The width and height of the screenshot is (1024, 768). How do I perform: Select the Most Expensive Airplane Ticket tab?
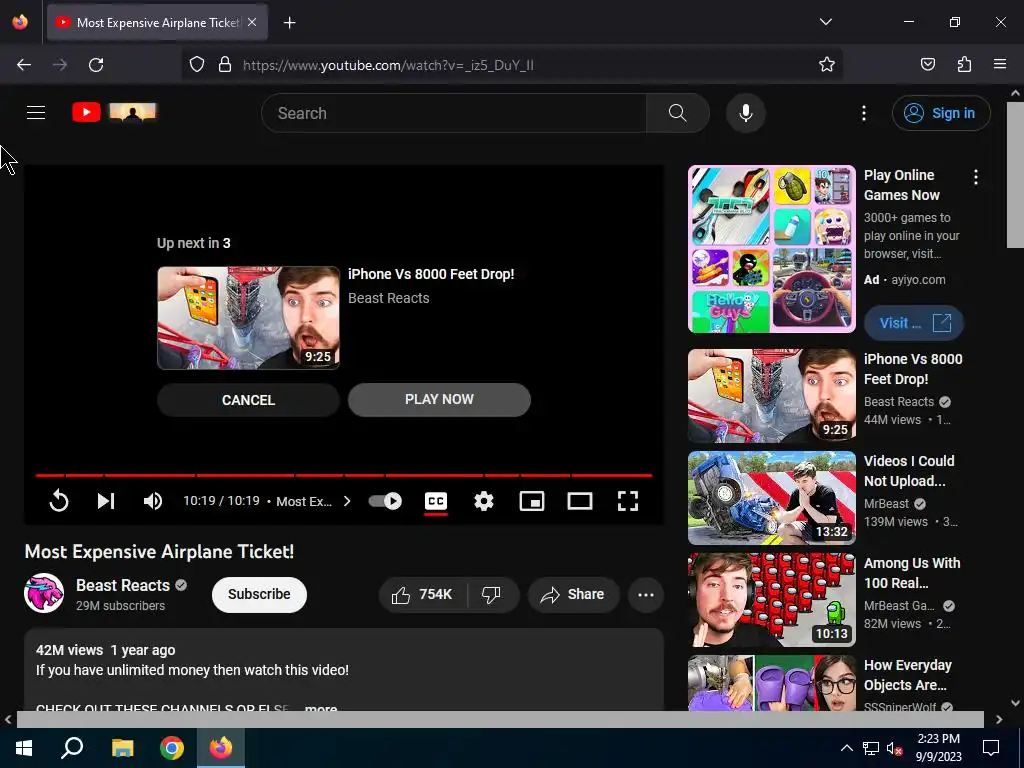[x=157, y=22]
